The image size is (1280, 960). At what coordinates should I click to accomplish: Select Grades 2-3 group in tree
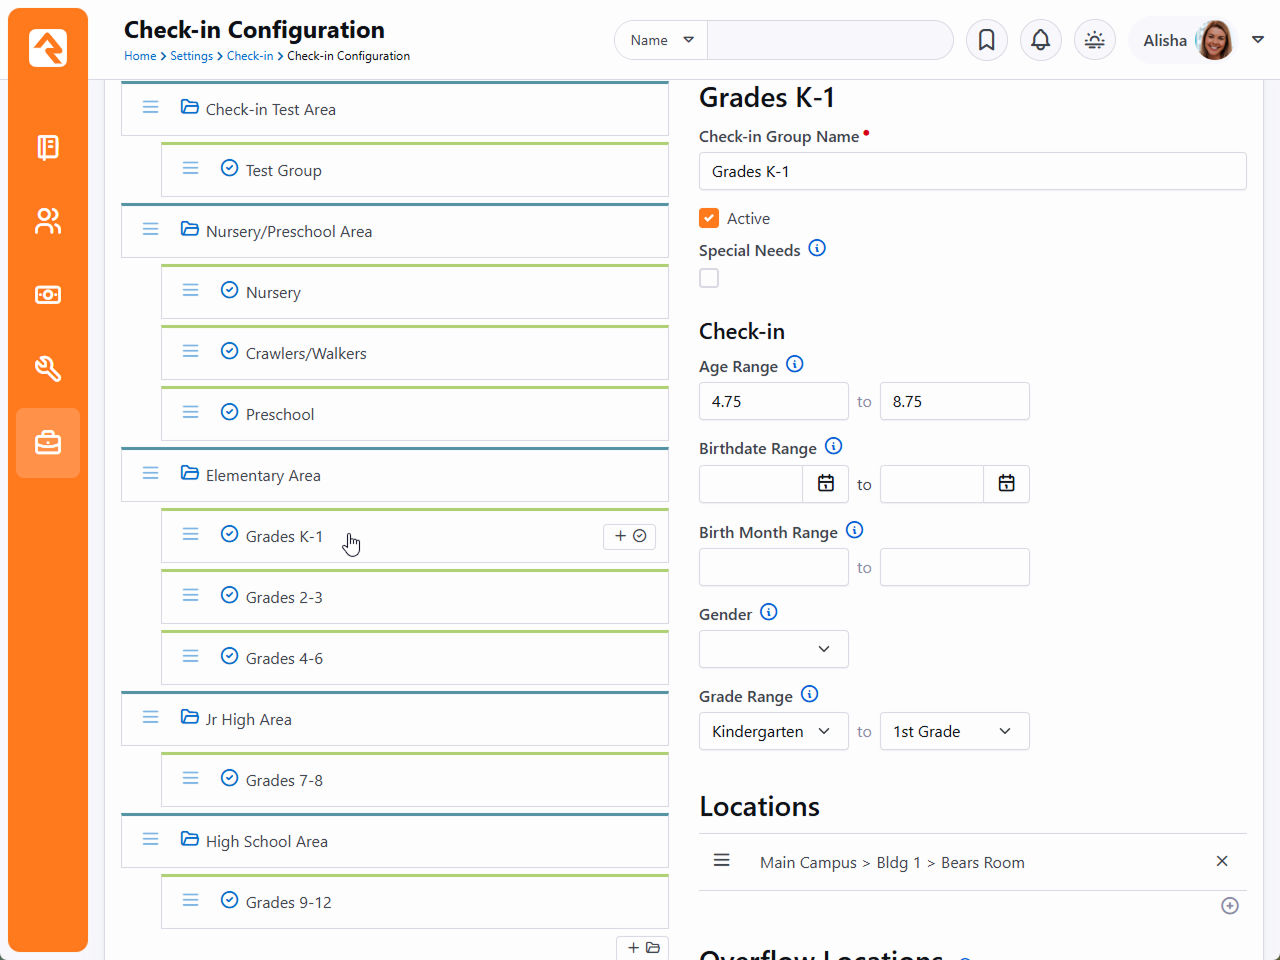[284, 598]
